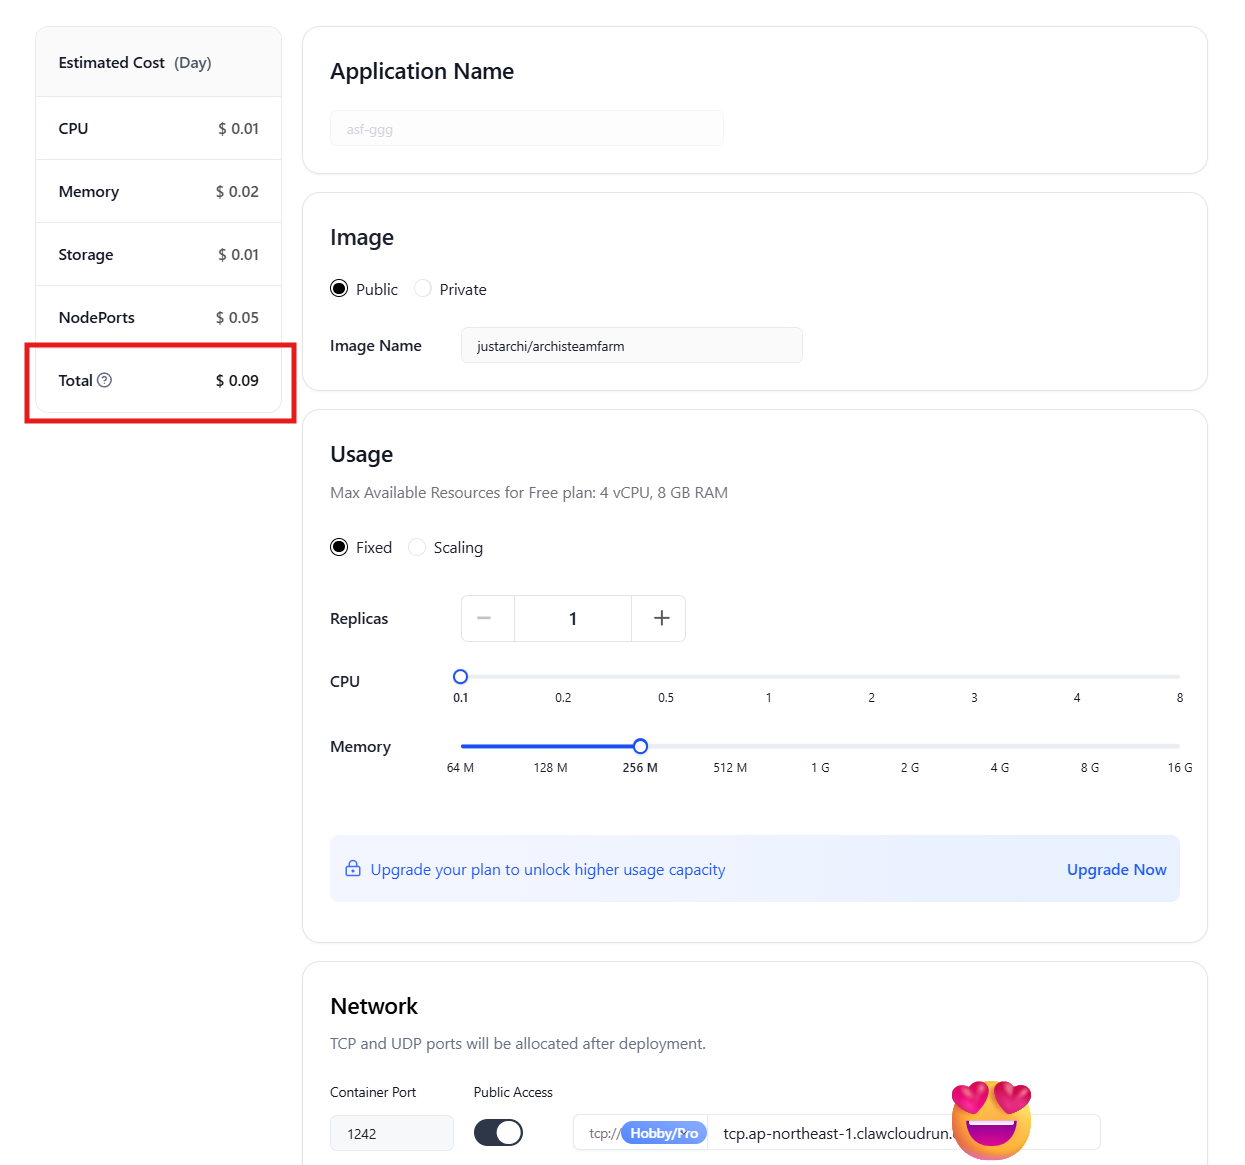The width and height of the screenshot is (1245, 1165).
Task: Choose the Scaling usage option
Action: (417, 547)
